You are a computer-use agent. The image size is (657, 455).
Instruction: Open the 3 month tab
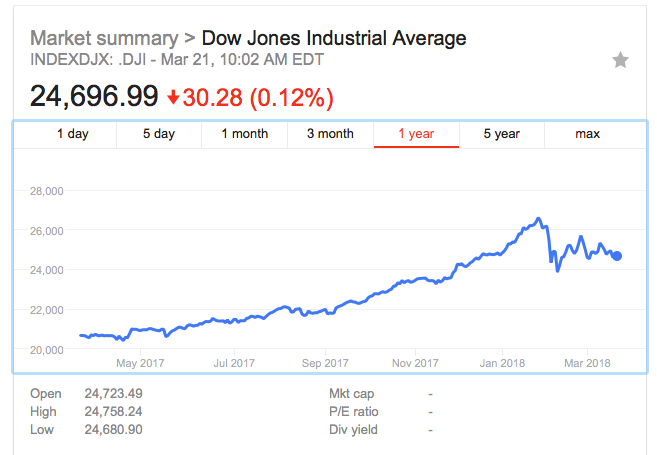coord(330,134)
